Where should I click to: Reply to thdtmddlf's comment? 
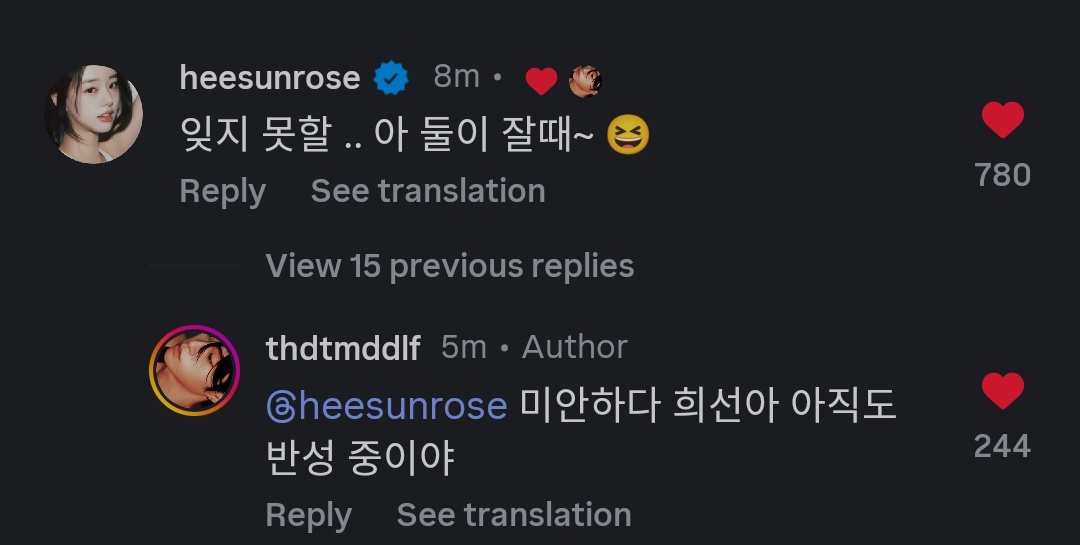click(x=308, y=515)
